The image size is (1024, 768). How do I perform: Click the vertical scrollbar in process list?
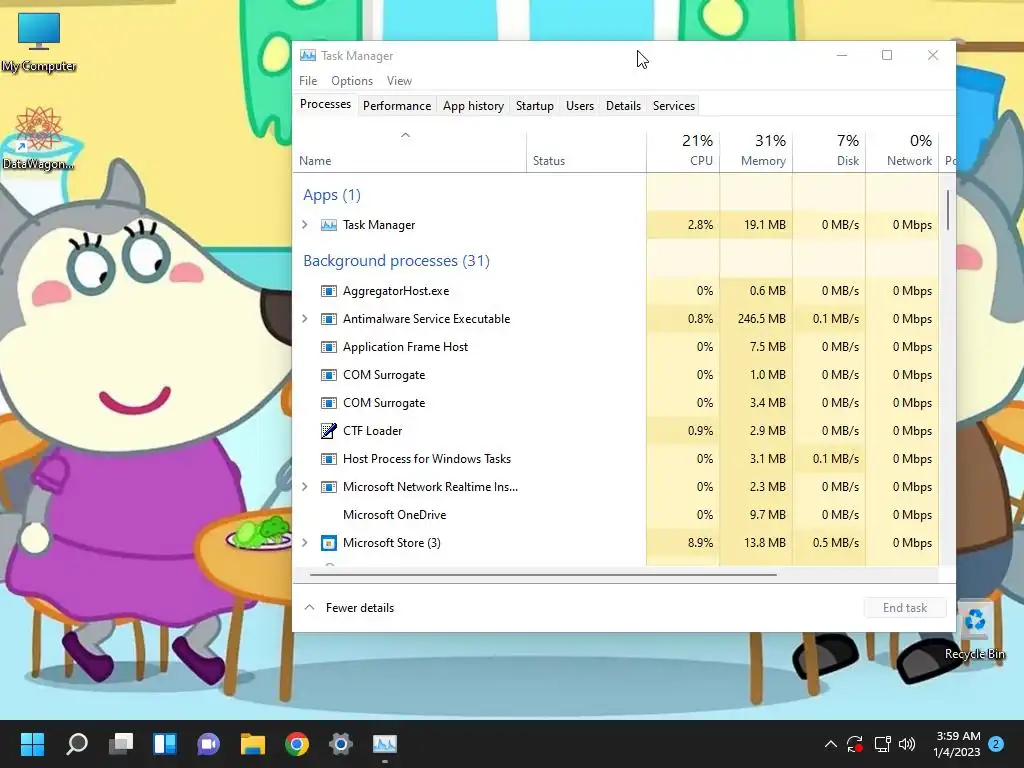(x=948, y=210)
